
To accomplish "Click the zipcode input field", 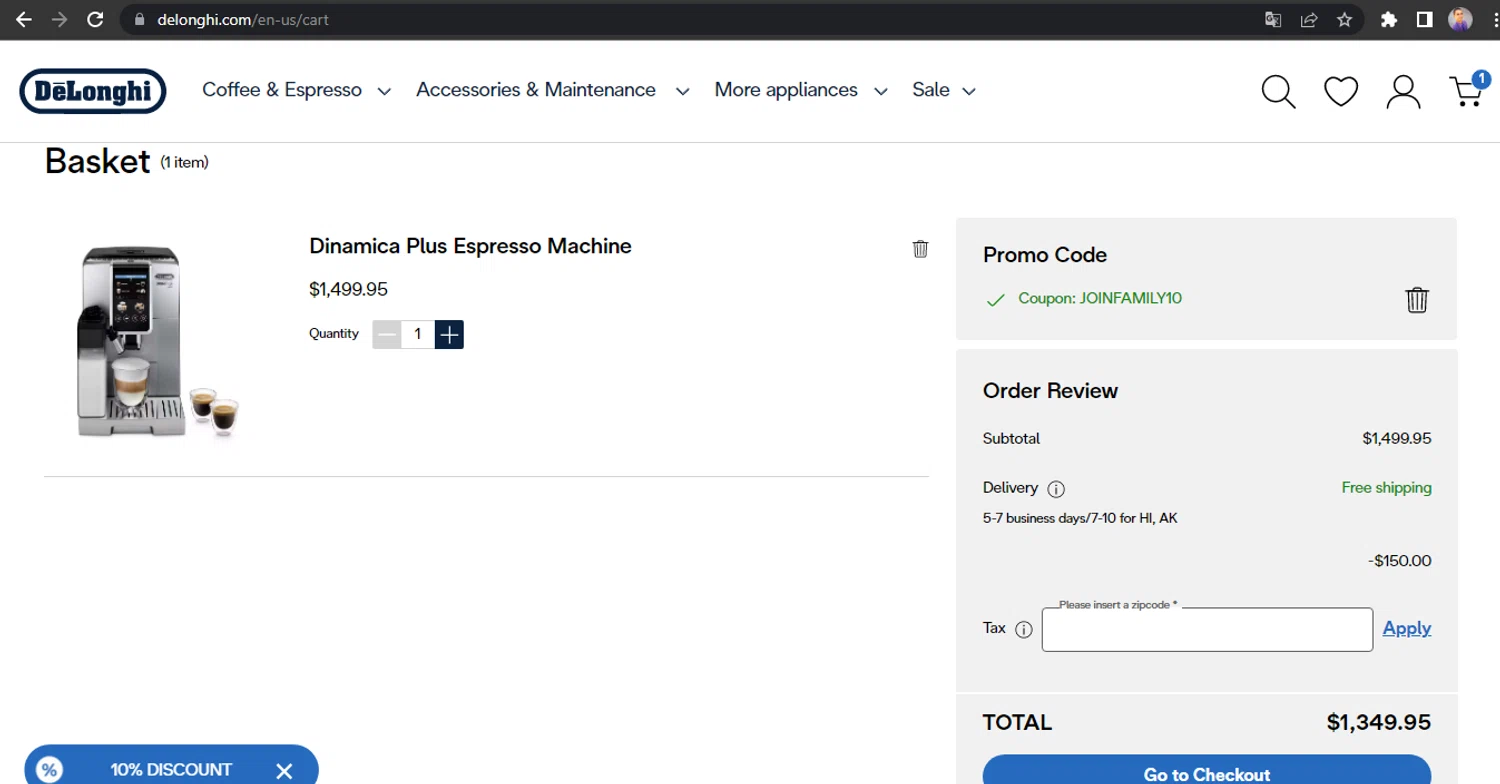I will coord(1207,630).
